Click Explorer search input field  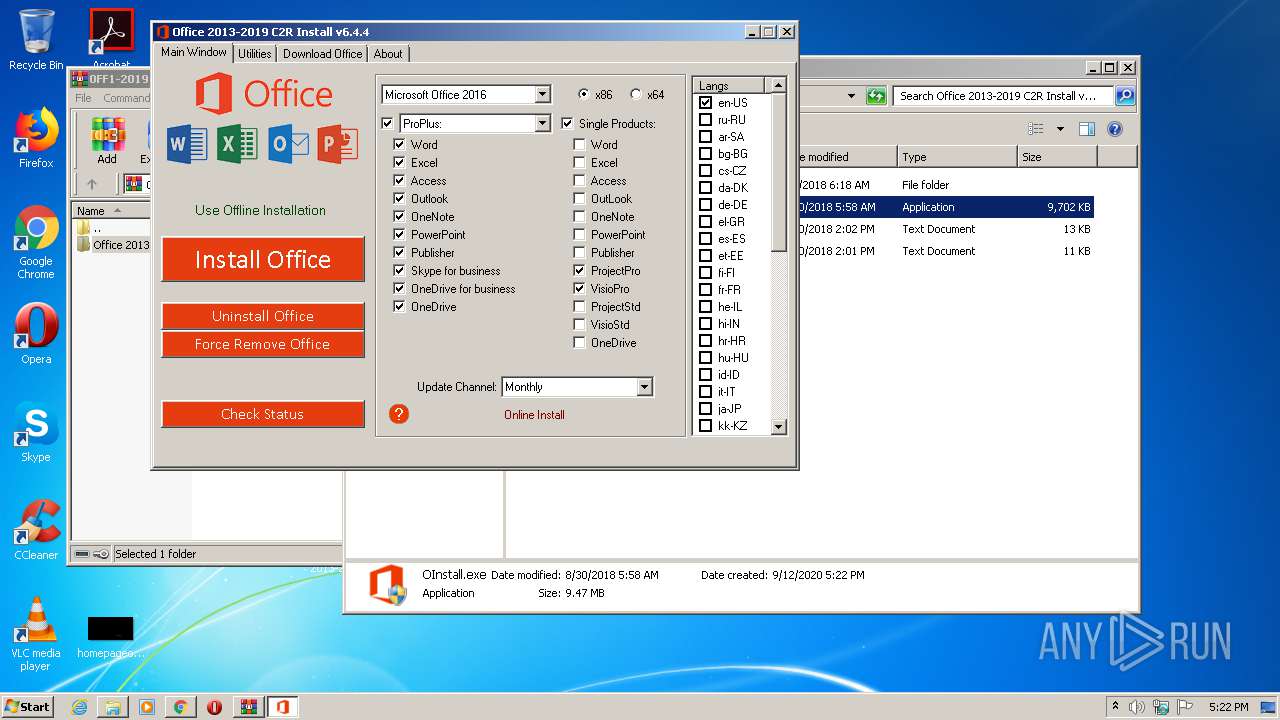coord(1003,96)
